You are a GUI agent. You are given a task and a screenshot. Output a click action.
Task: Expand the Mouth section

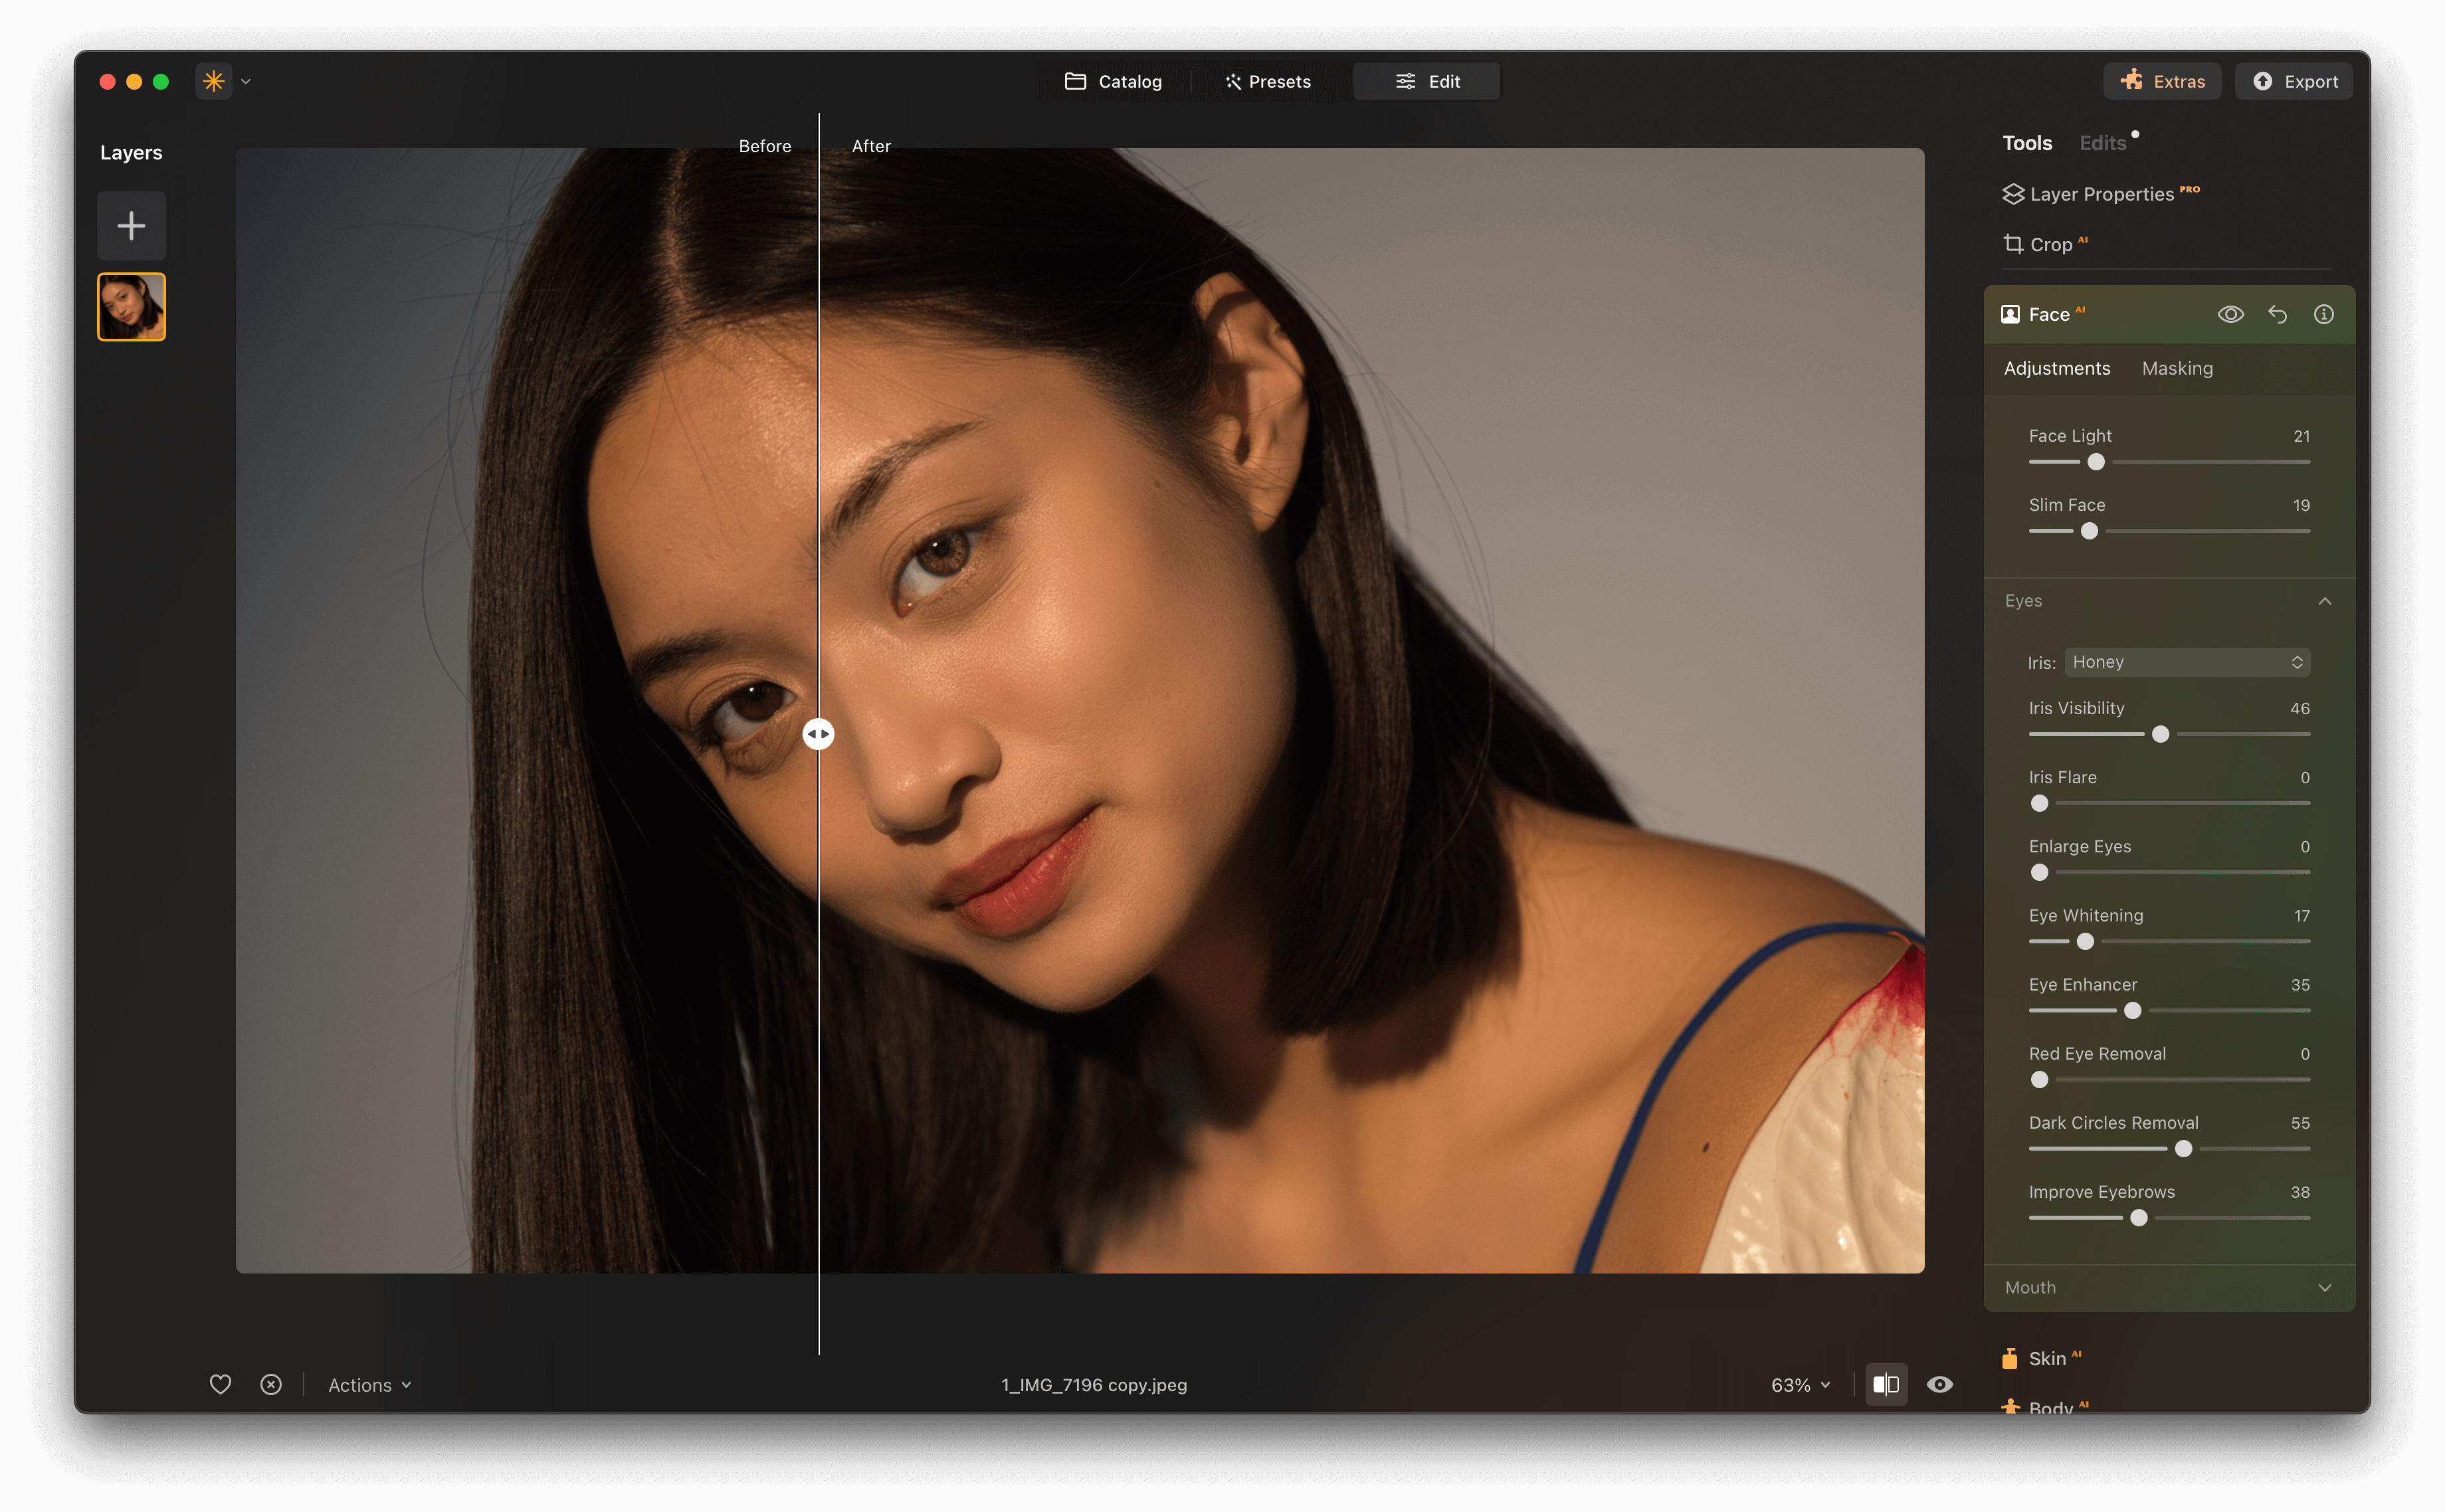(x=2324, y=1288)
